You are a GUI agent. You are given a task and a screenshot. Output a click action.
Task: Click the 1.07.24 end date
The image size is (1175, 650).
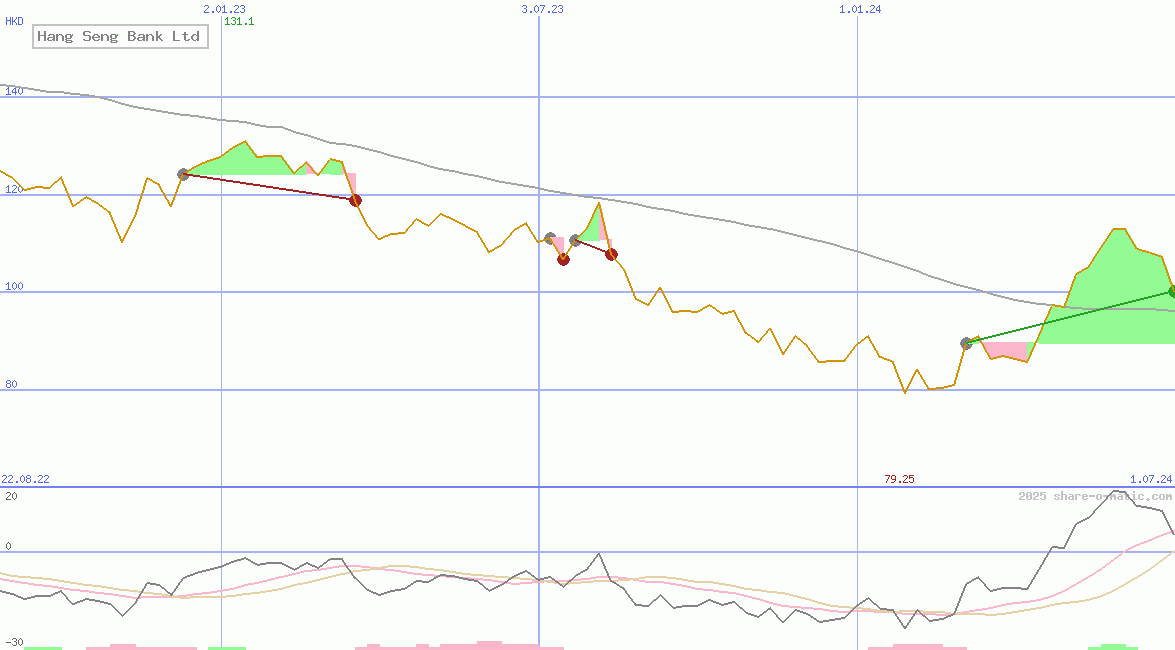pyautogui.click(x=1151, y=479)
